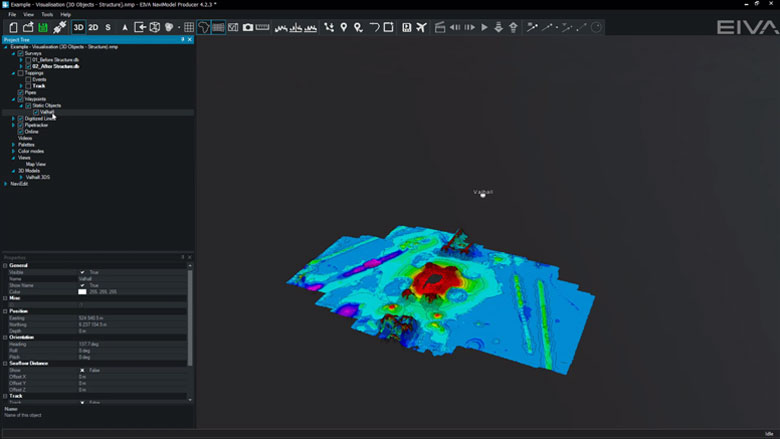Viewport: 780px width, 439px height.
Task: Enable the 01_Before Structure.db checkbox
Action: click(x=28, y=60)
